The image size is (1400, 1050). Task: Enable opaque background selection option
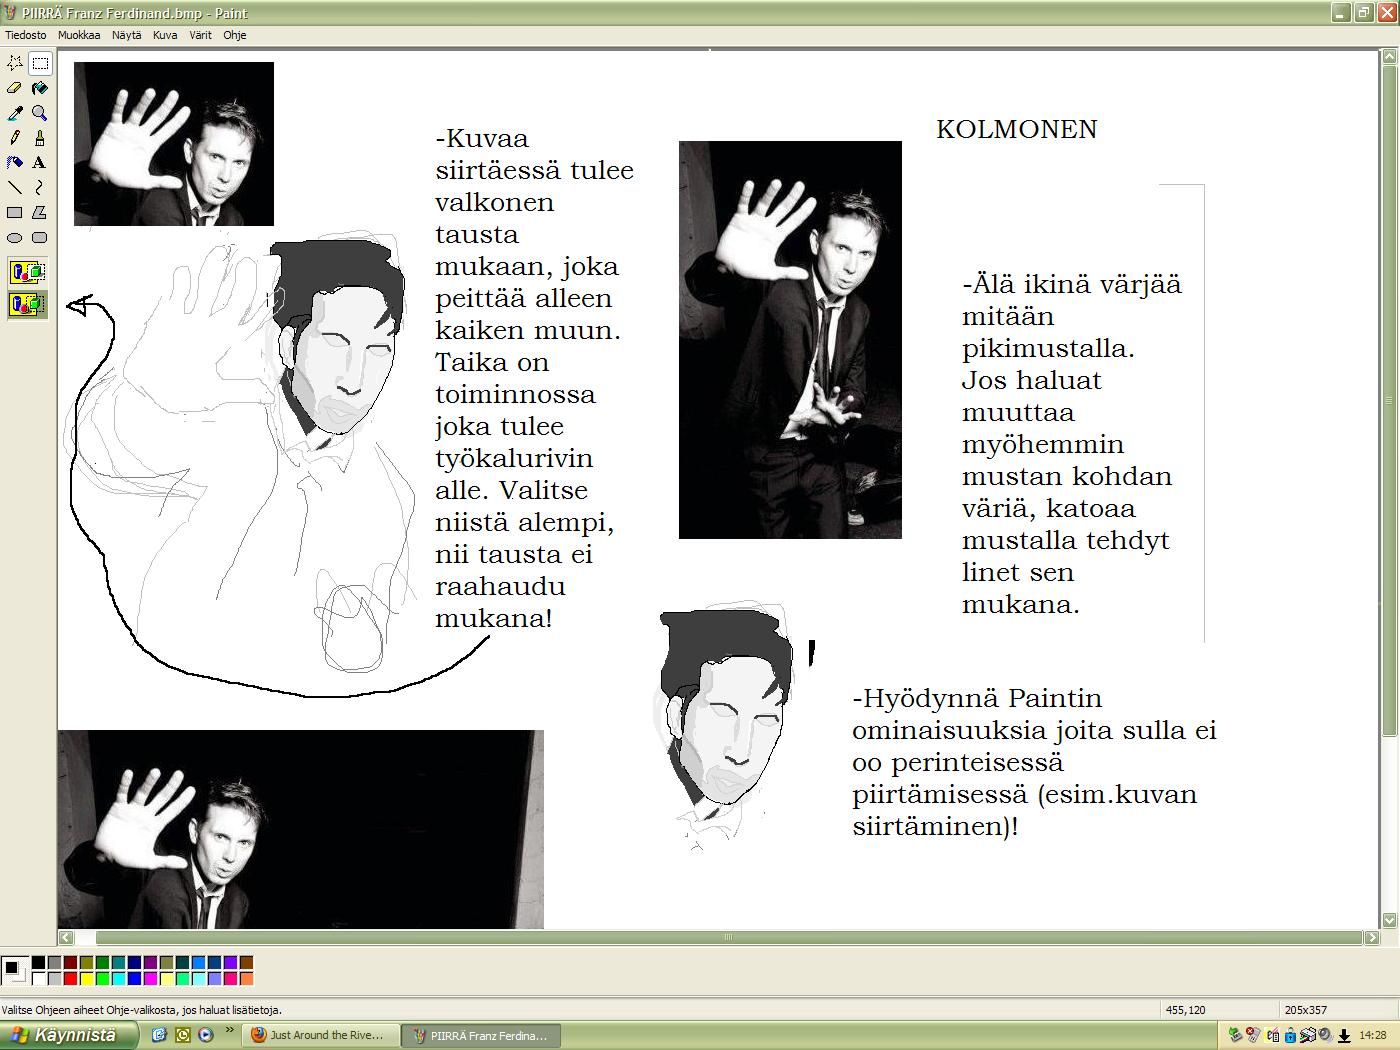28,272
